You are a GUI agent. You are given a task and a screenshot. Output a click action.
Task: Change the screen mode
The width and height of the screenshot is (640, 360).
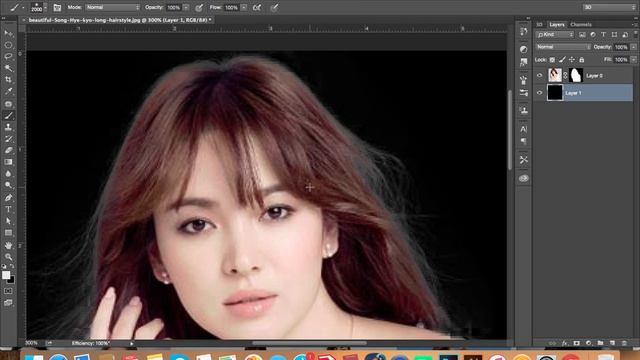point(8,303)
